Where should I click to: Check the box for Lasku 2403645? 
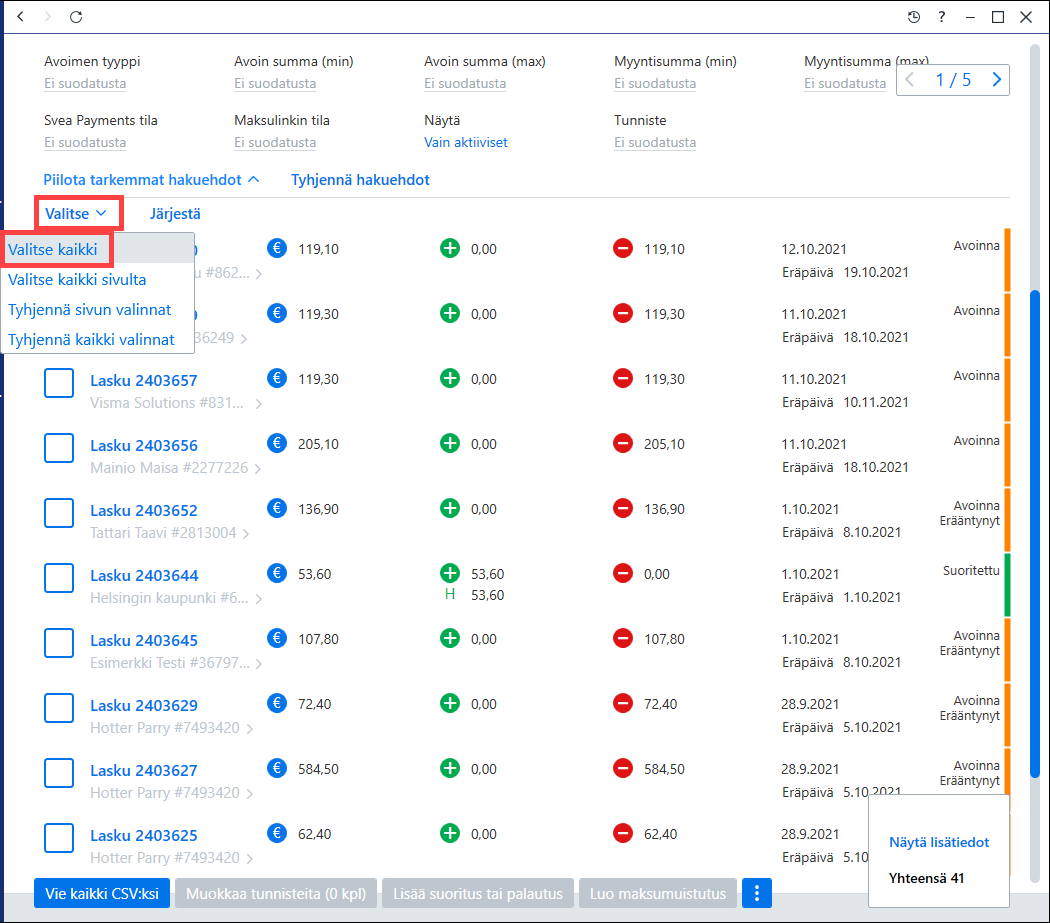[59, 643]
